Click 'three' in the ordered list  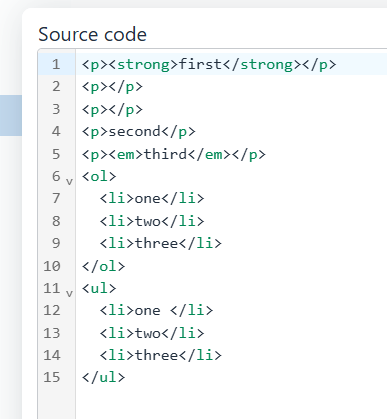pyautogui.click(x=156, y=243)
